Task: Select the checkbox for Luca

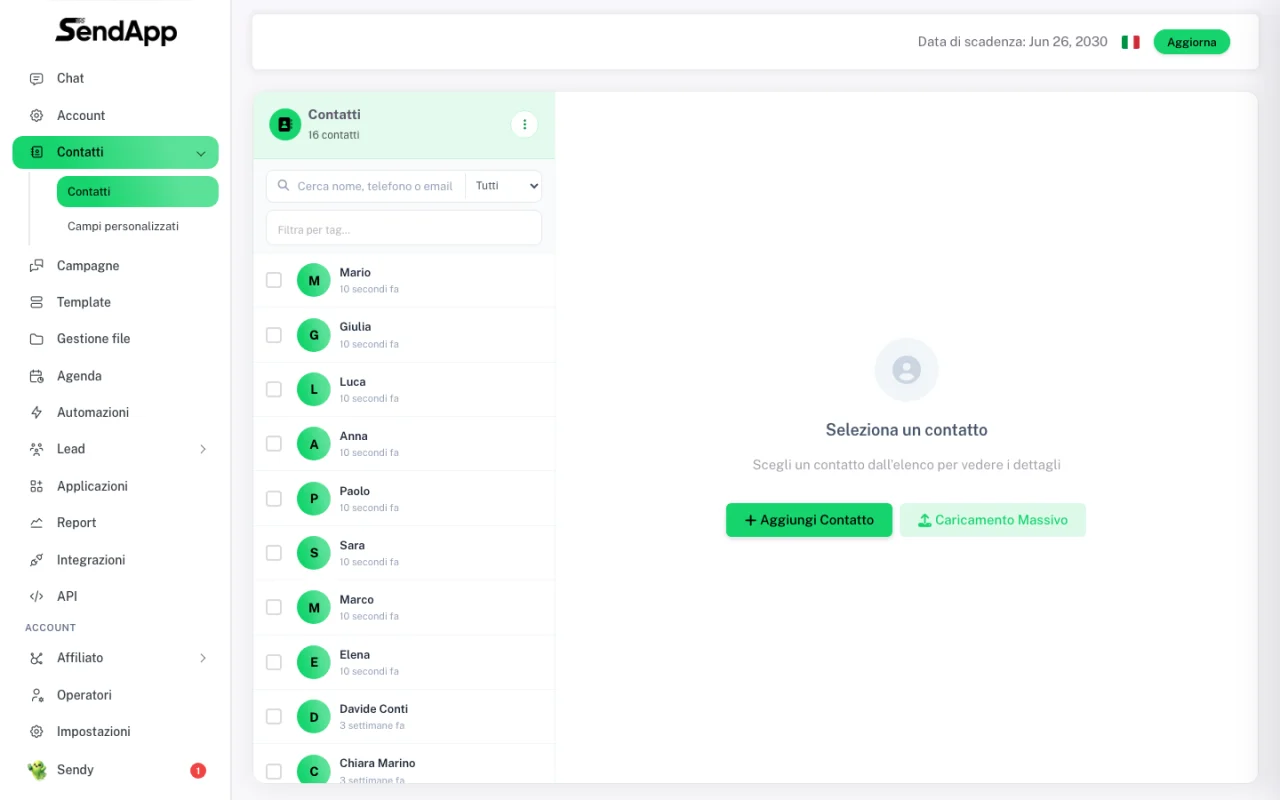Action: [274, 389]
